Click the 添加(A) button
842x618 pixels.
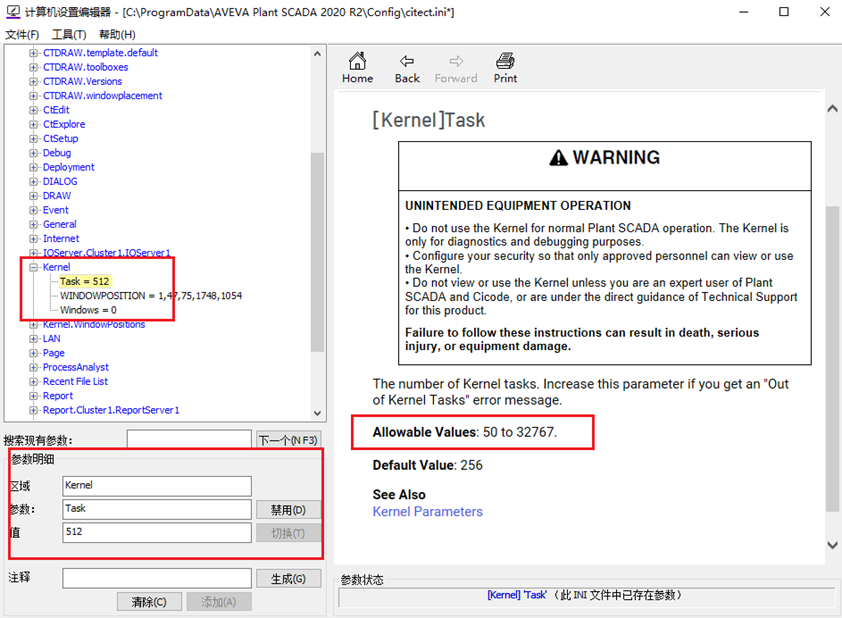tap(219, 602)
